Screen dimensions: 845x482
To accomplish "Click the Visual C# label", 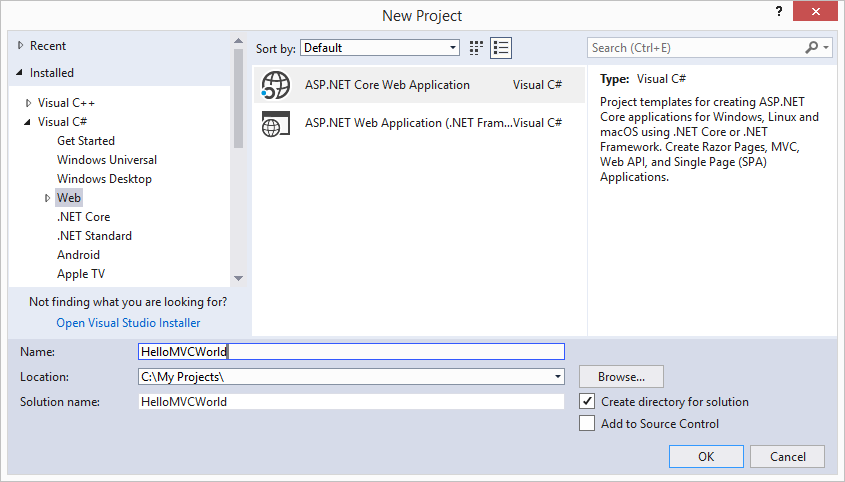I will pyautogui.click(x=62, y=122).
